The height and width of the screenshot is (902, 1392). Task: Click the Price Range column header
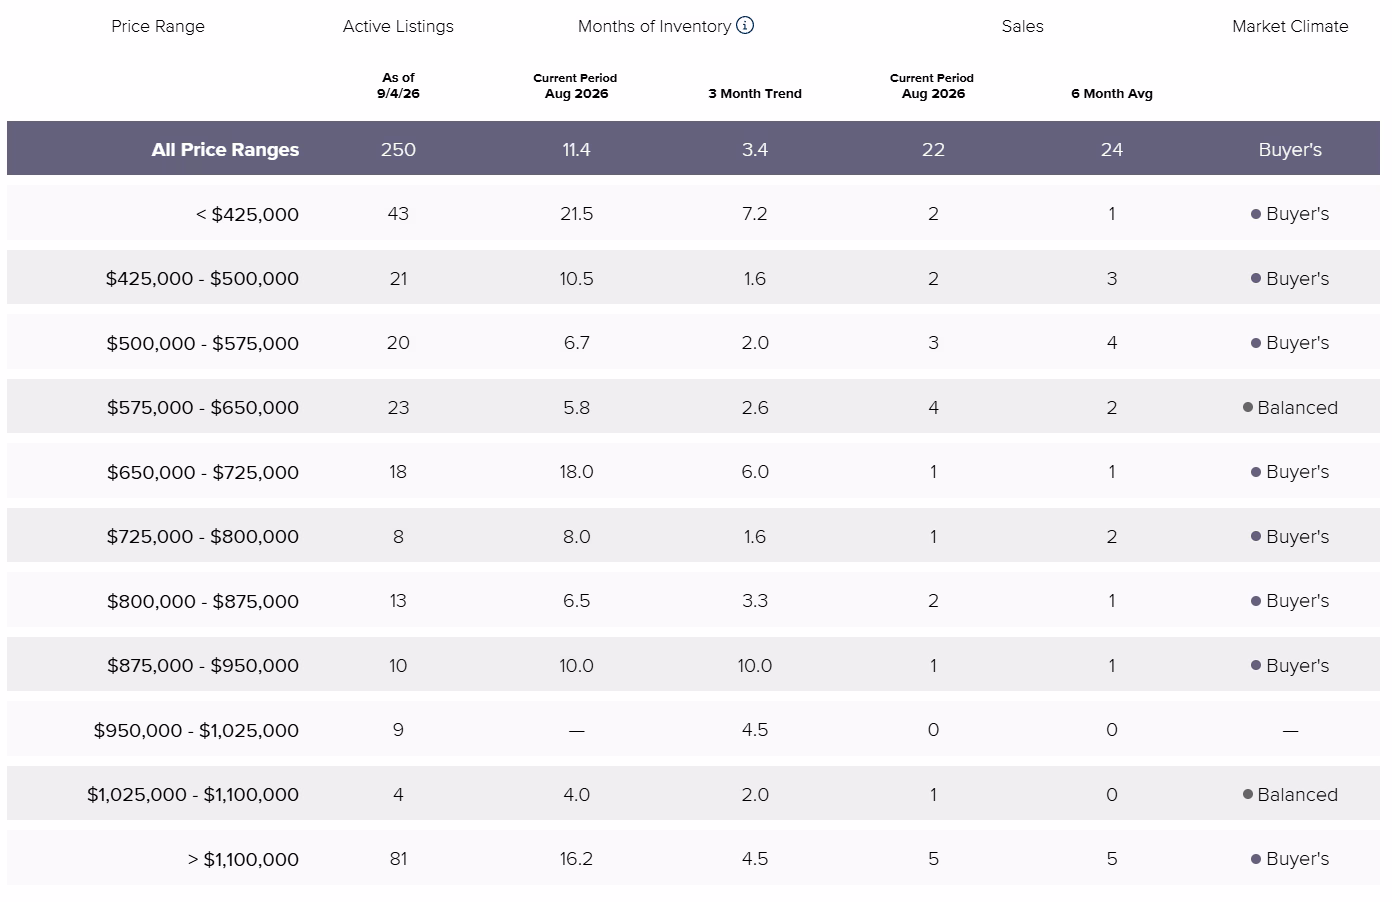click(158, 26)
